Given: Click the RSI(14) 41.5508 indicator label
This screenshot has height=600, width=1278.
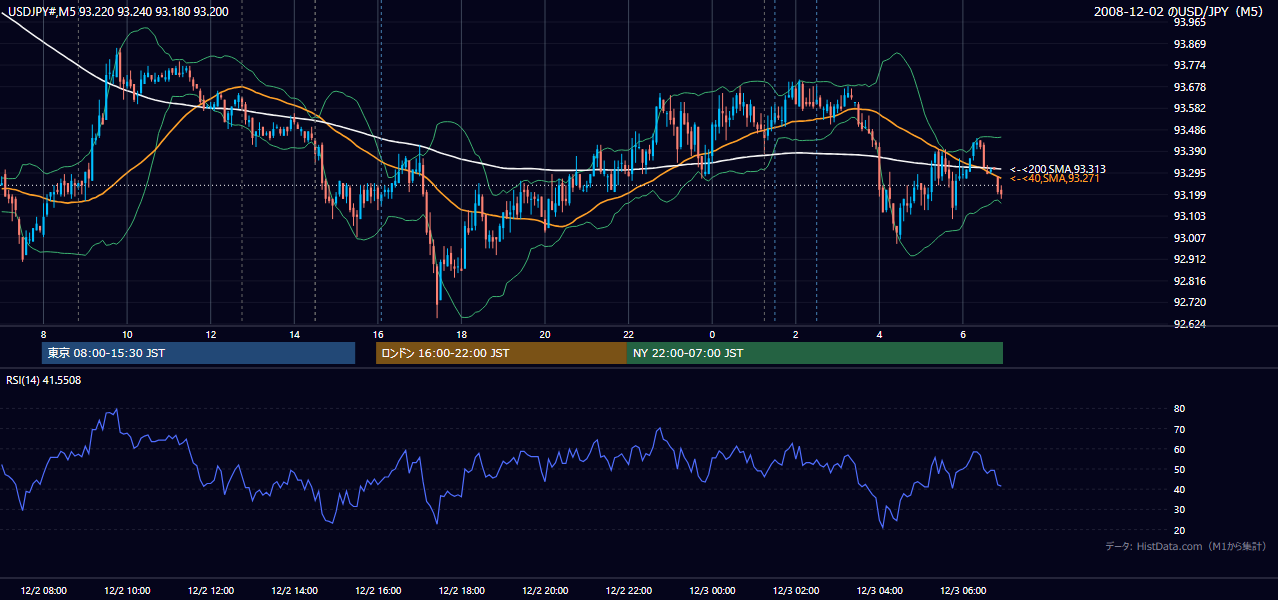Looking at the screenshot, I should (44, 380).
